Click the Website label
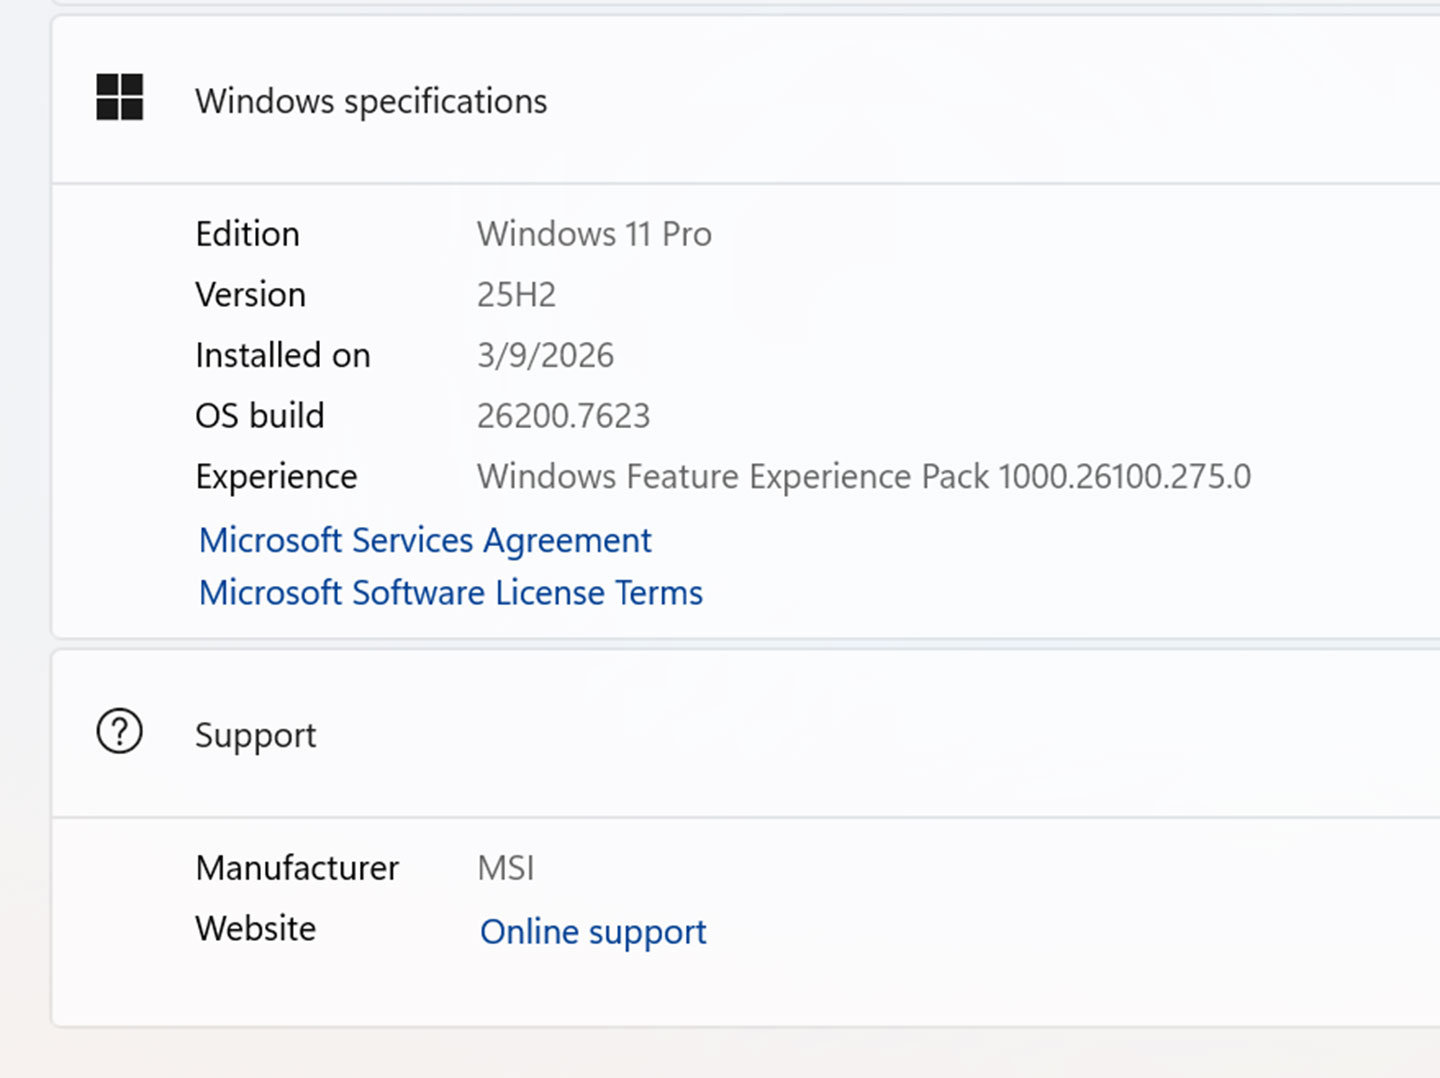 click(x=255, y=928)
